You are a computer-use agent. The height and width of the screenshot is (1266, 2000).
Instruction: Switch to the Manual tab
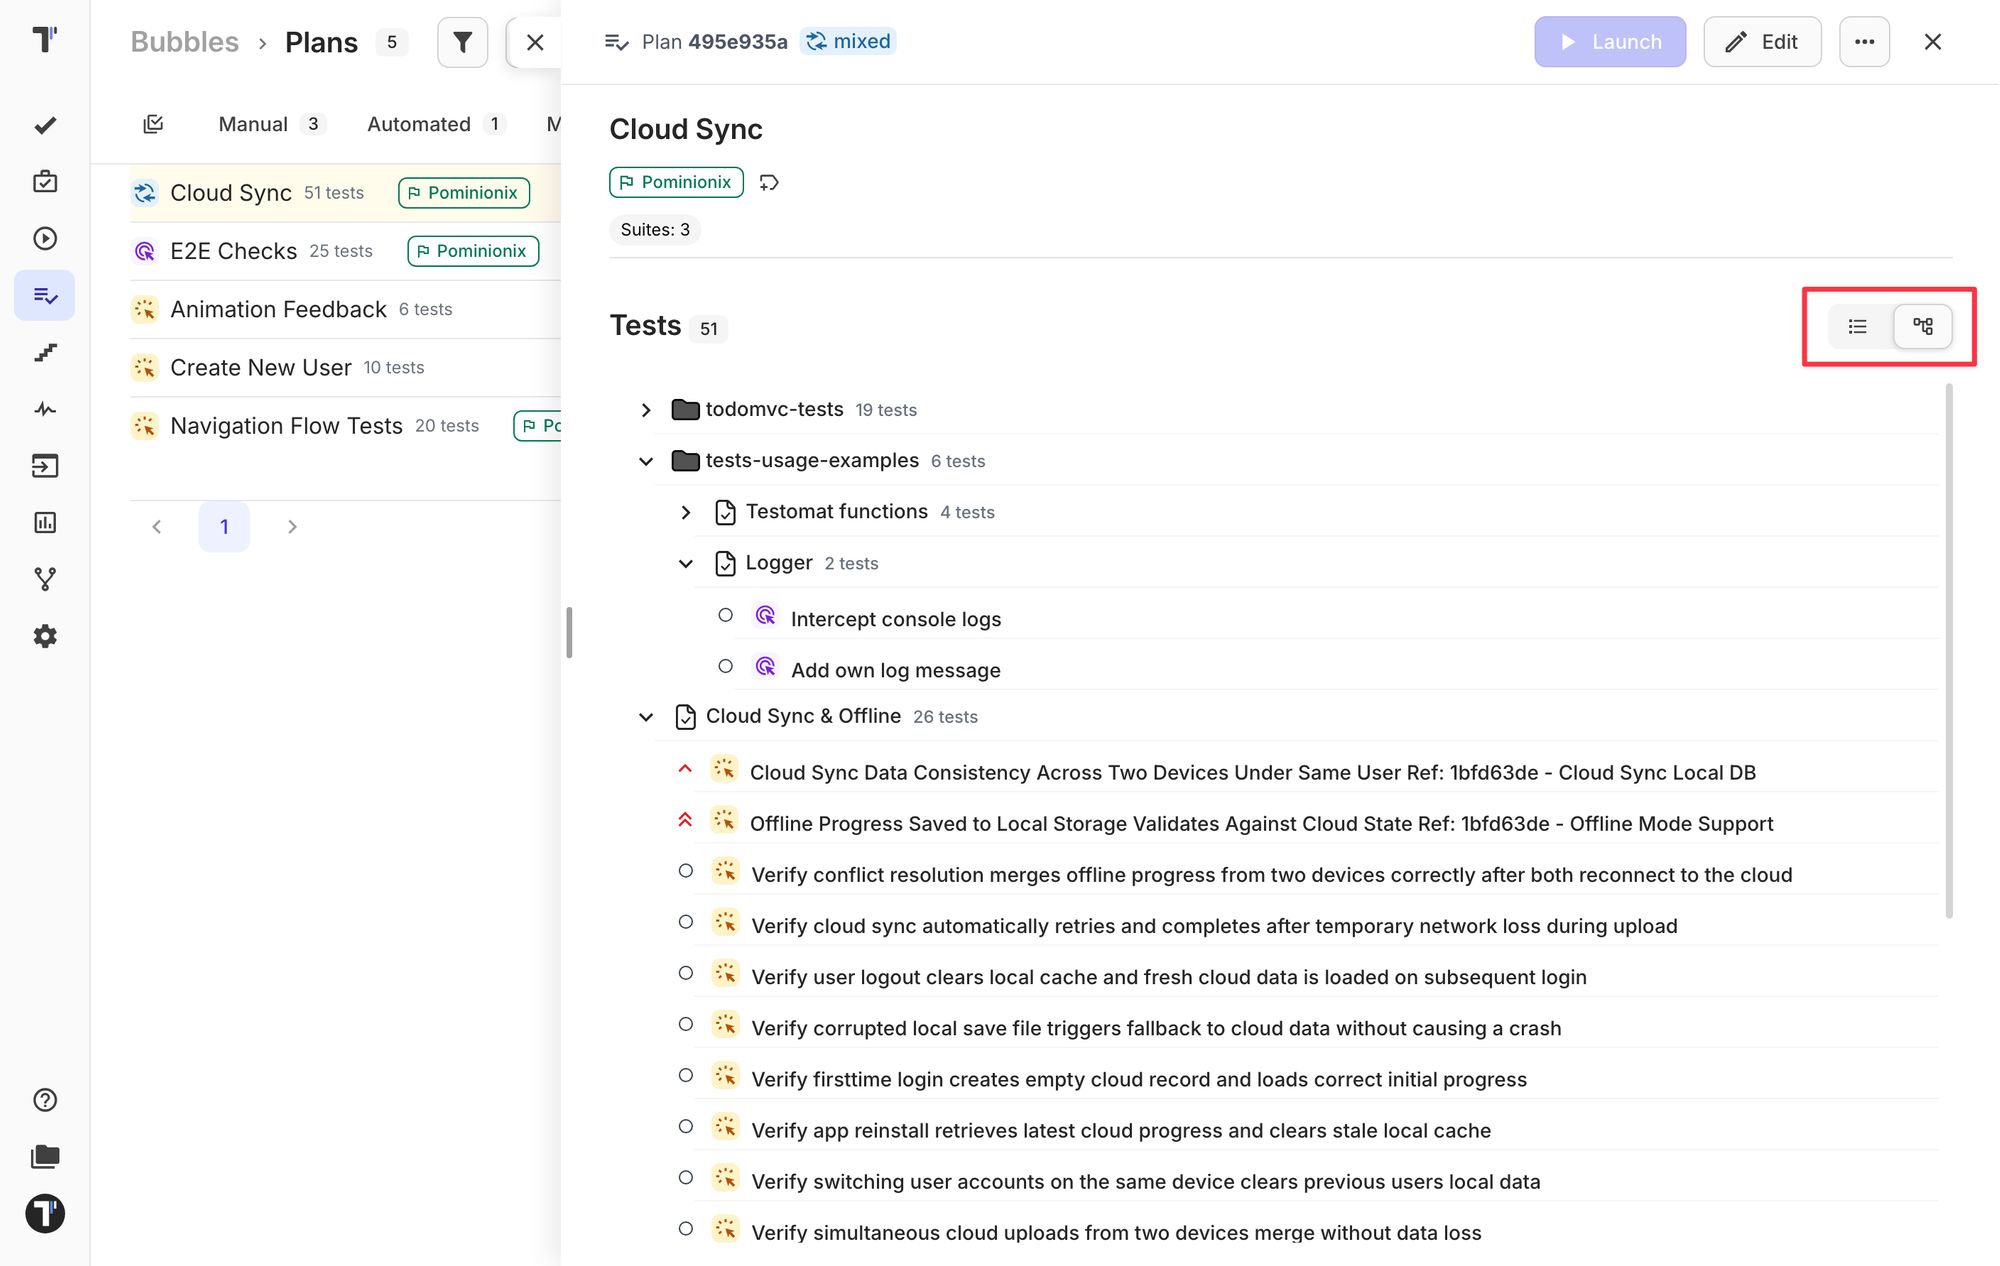[271, 124]
